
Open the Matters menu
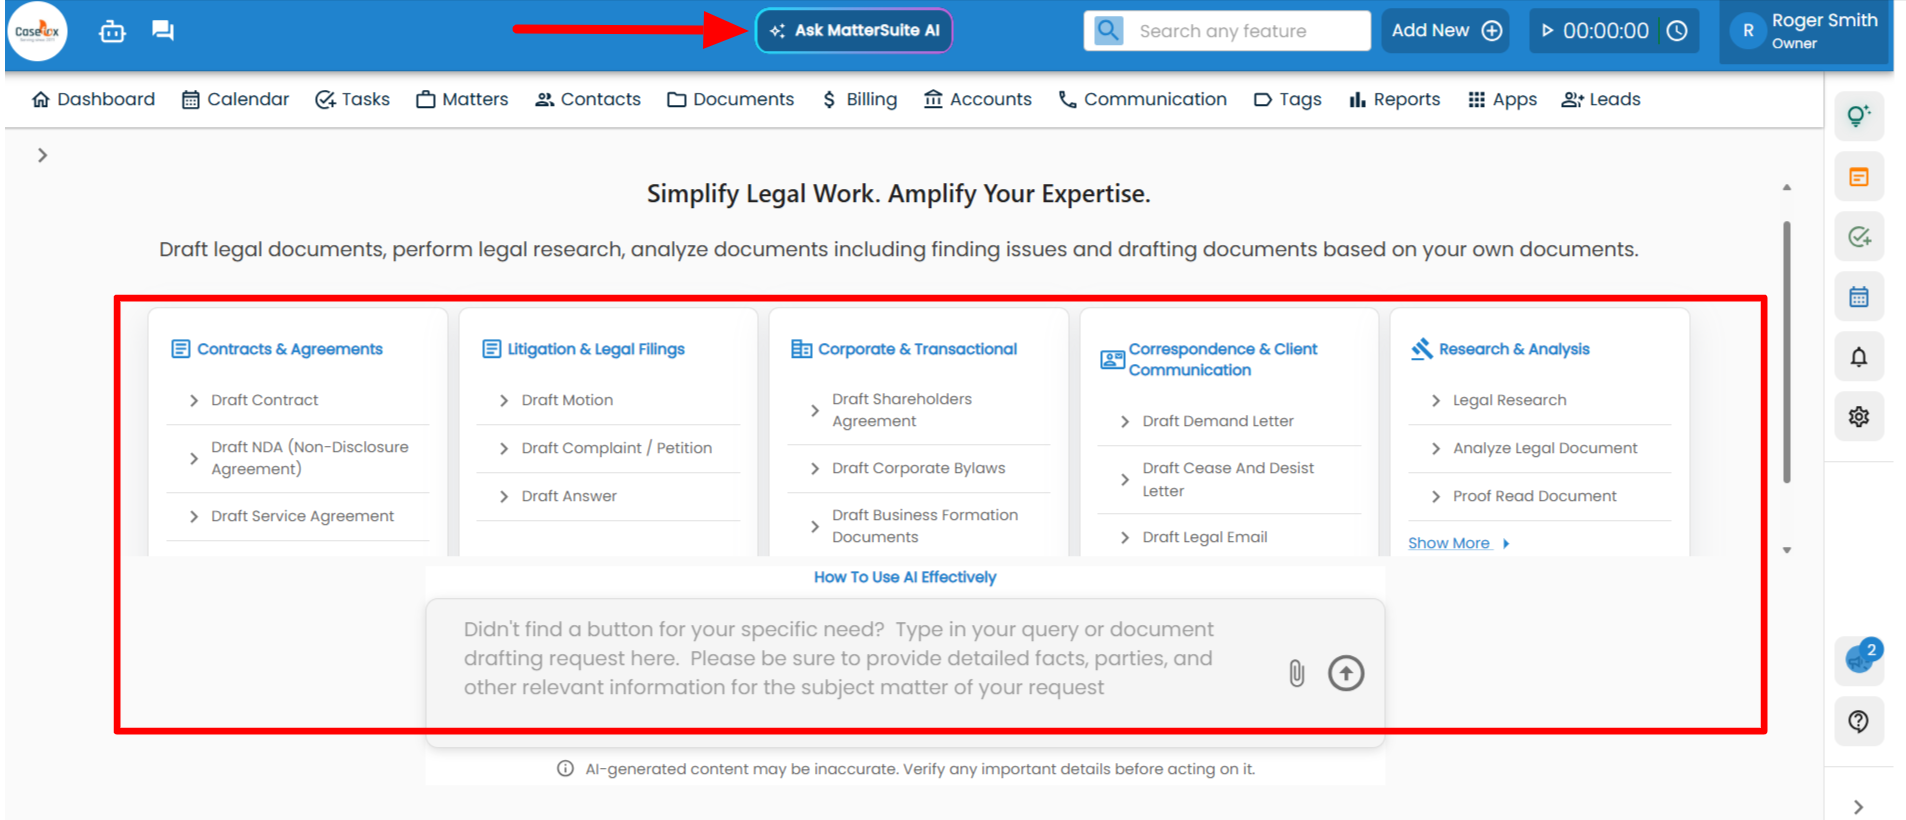(462, 99)
